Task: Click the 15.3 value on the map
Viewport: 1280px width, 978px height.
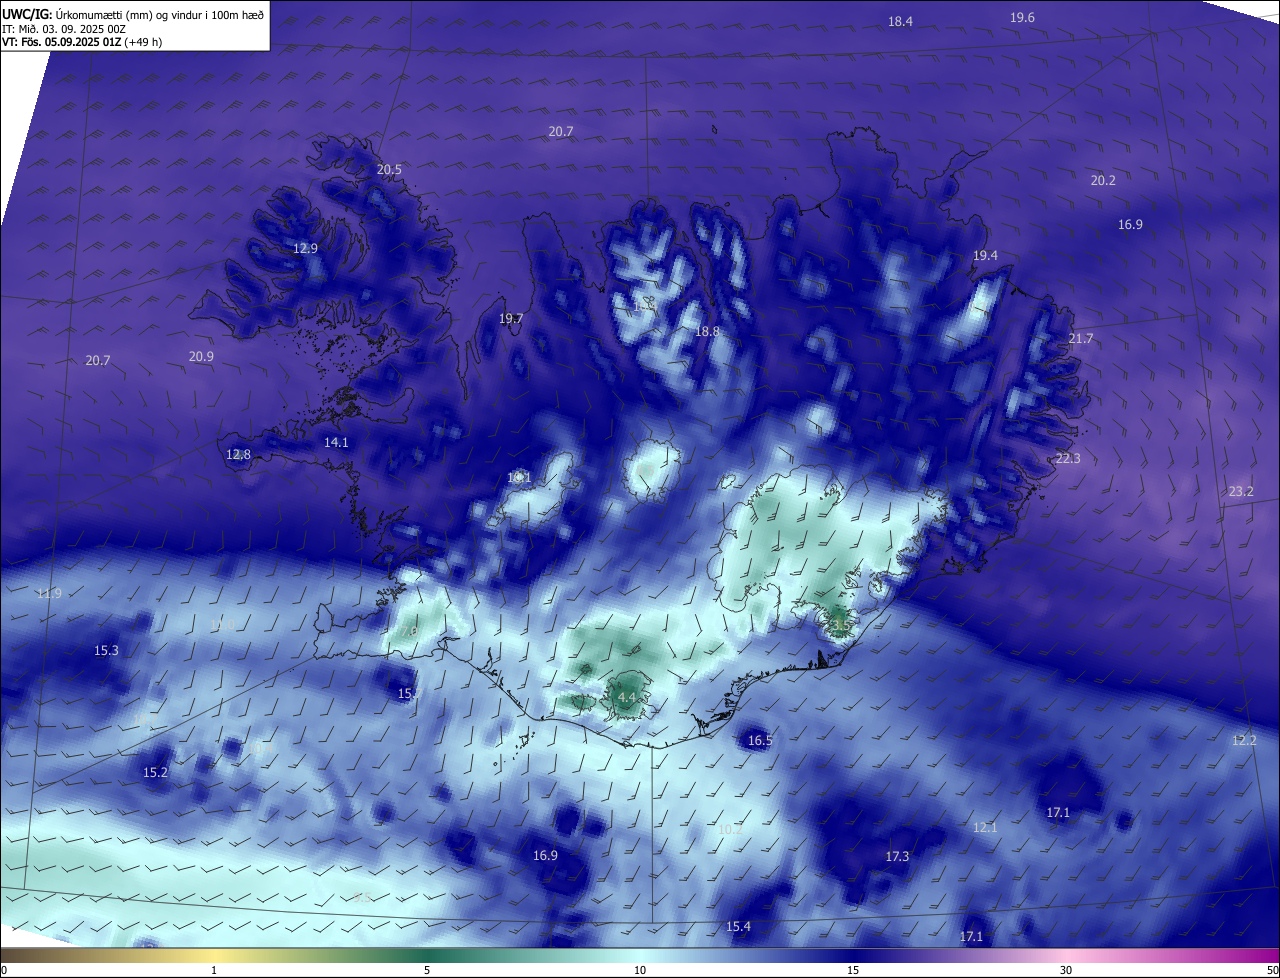Action: 106,650
